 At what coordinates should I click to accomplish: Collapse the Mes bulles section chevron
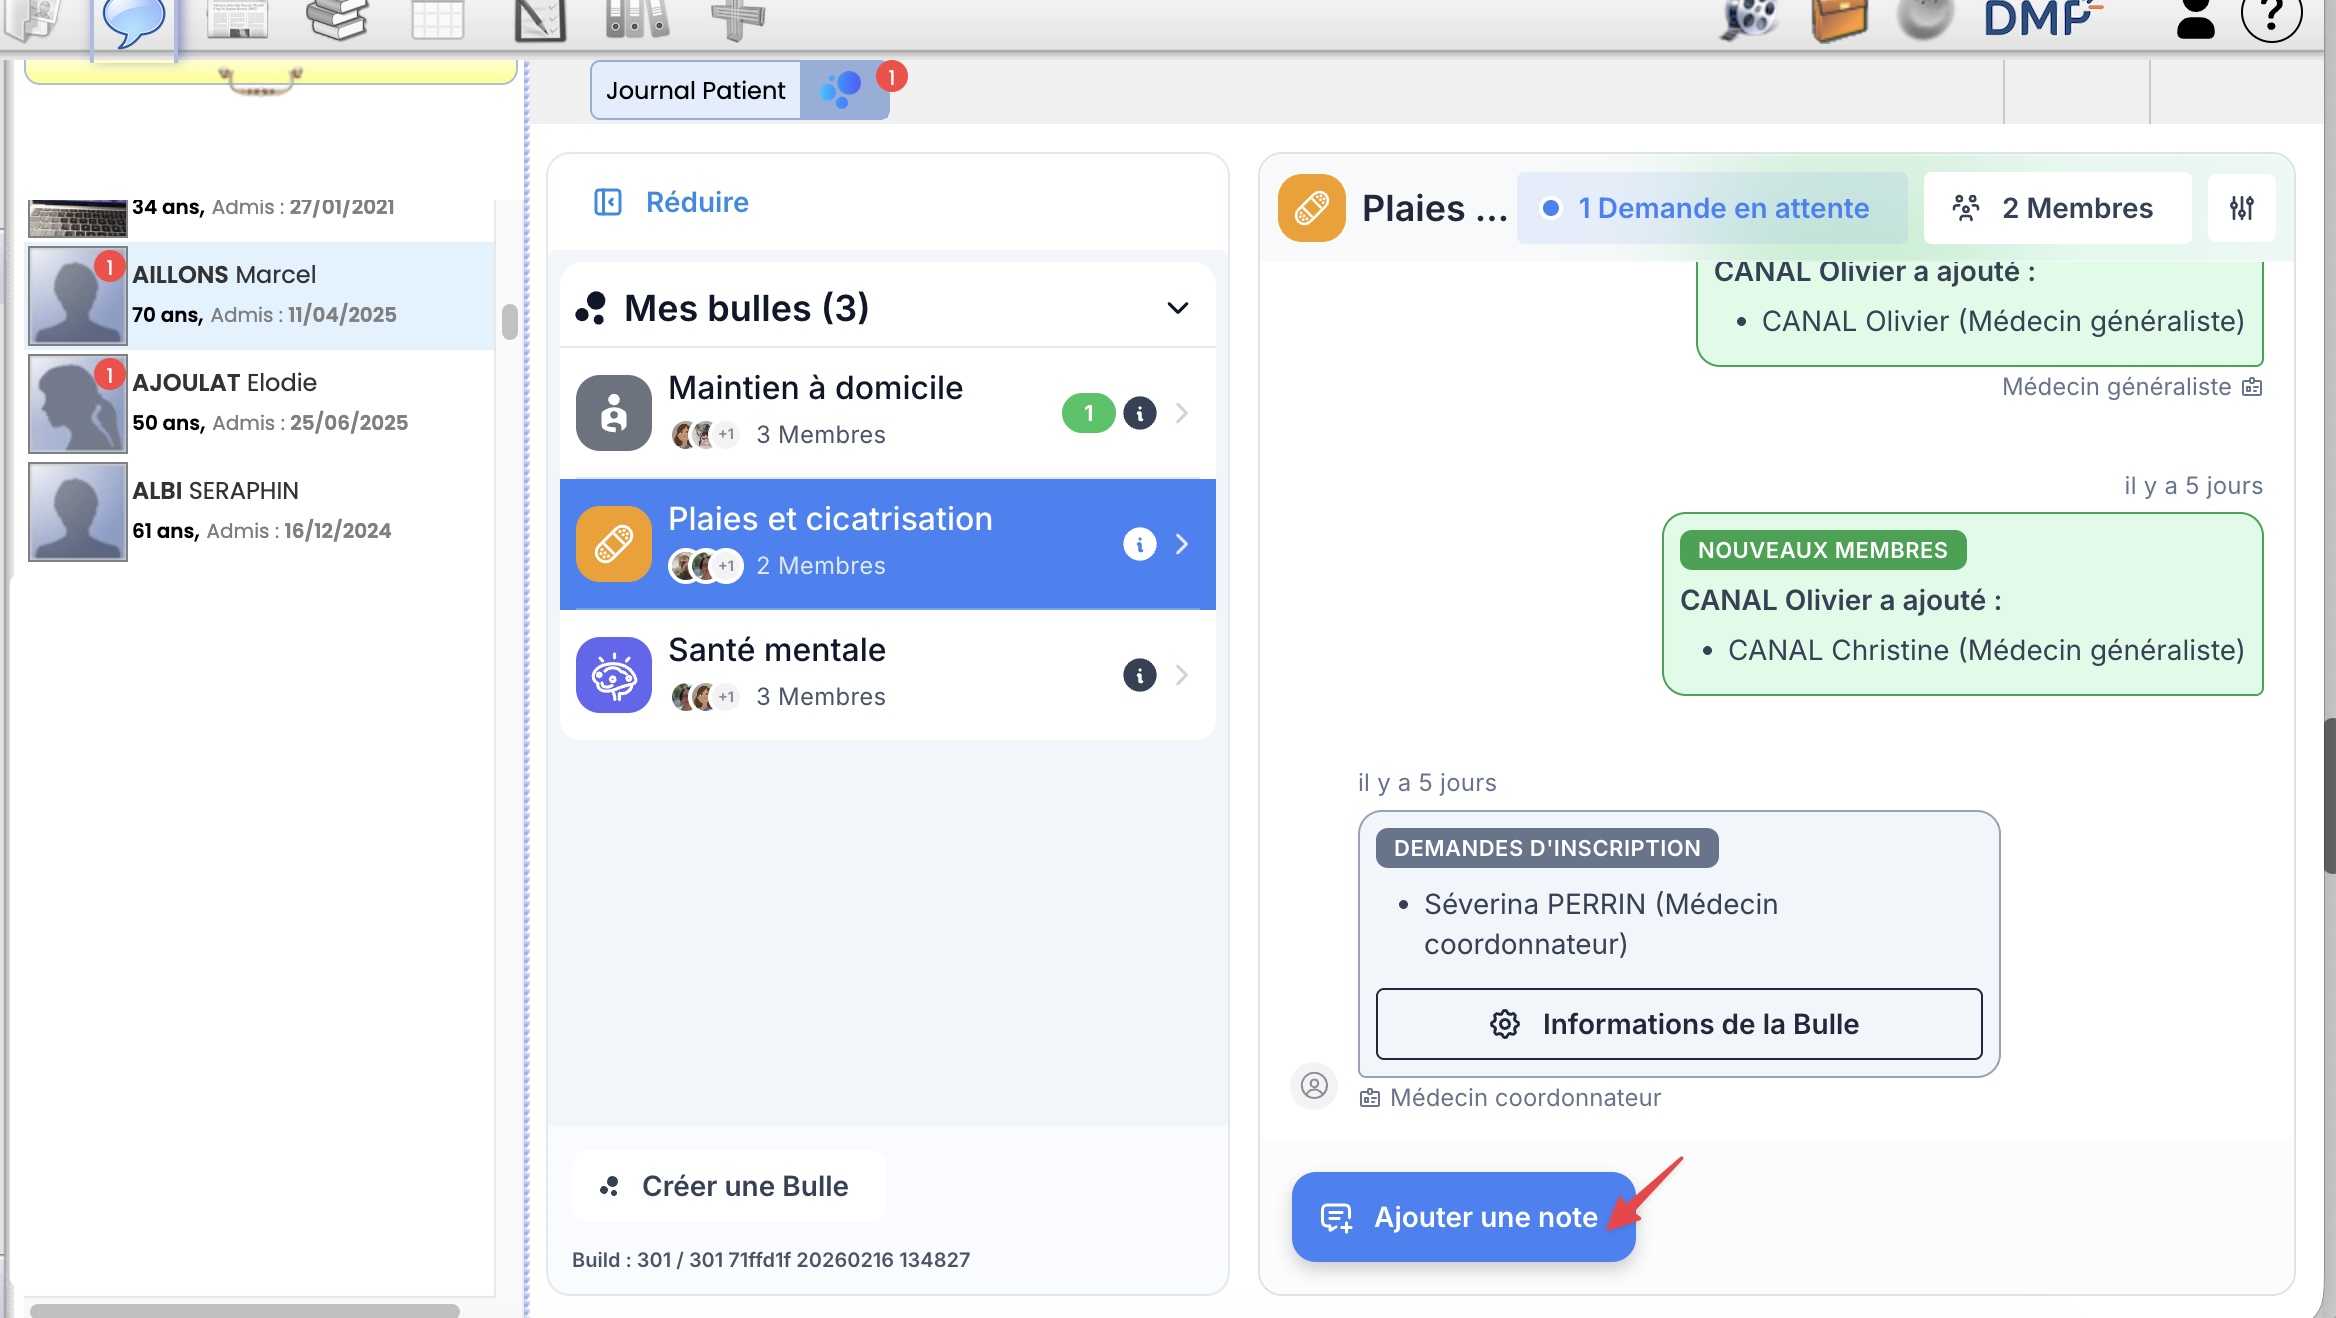(1177, 308)
